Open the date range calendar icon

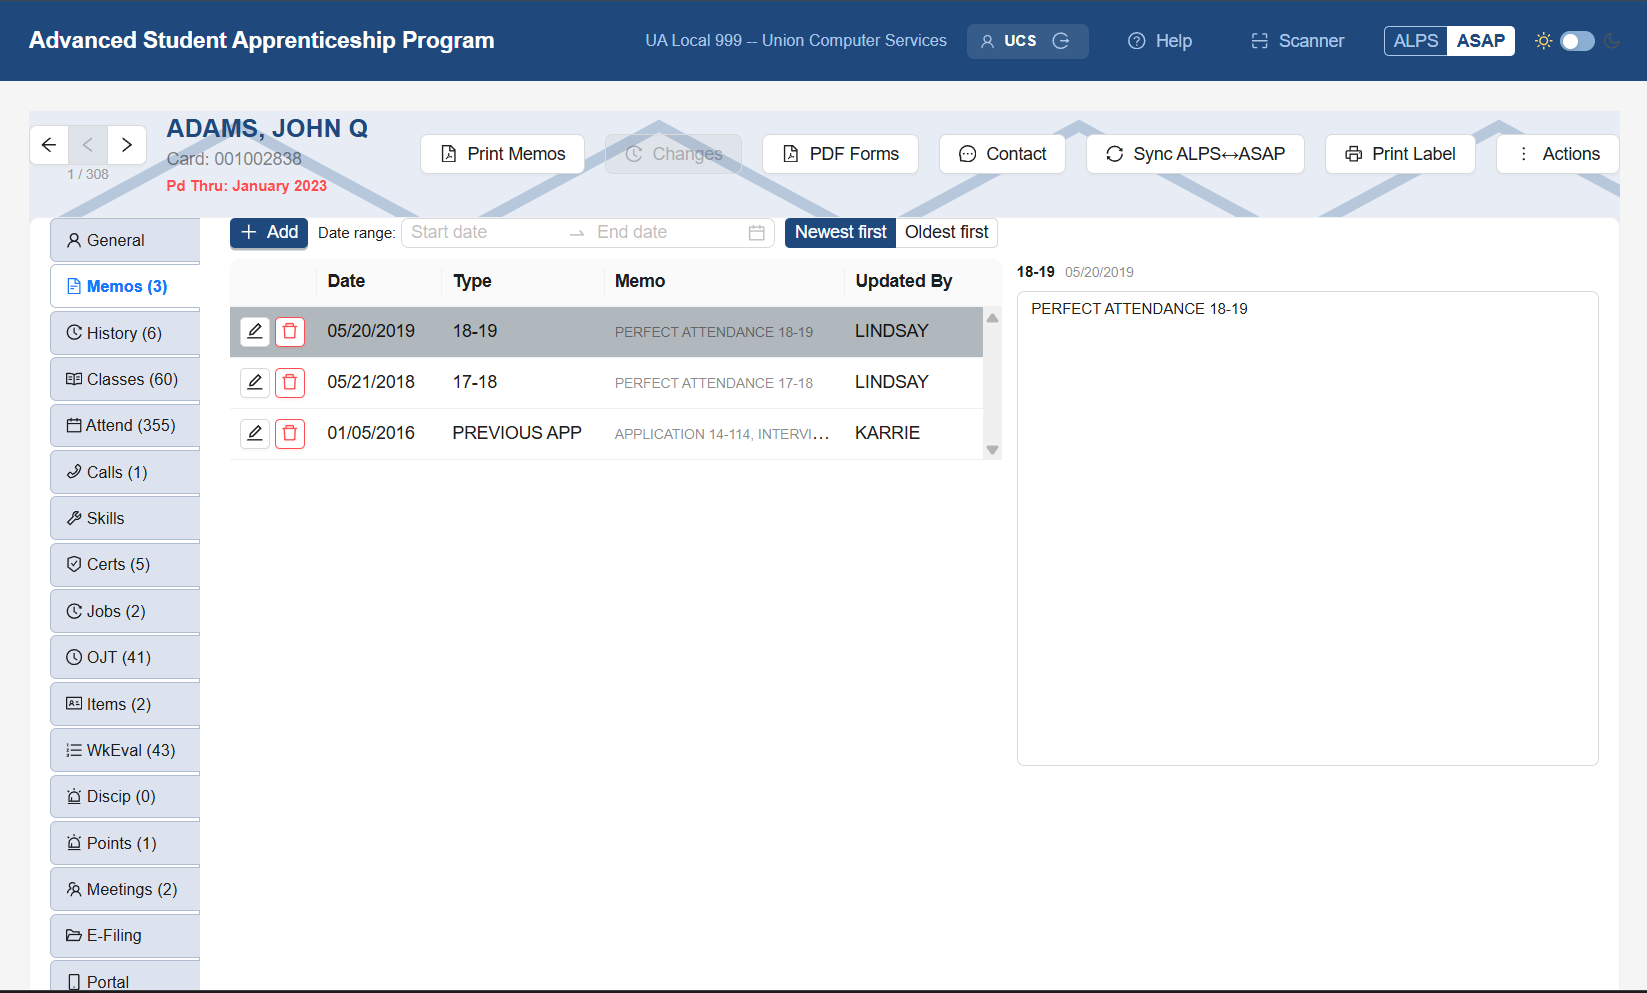tap(757, 233)
